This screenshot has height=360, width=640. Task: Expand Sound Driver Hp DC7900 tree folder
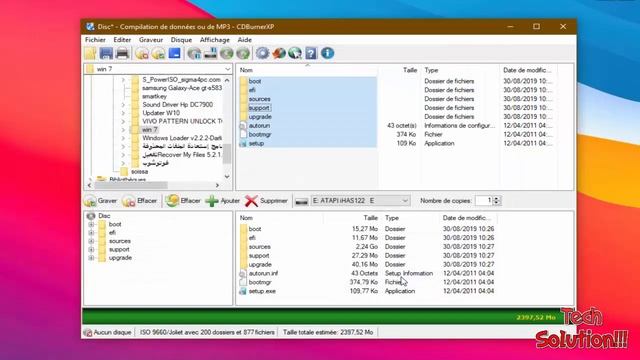click(x=123, y=105)
